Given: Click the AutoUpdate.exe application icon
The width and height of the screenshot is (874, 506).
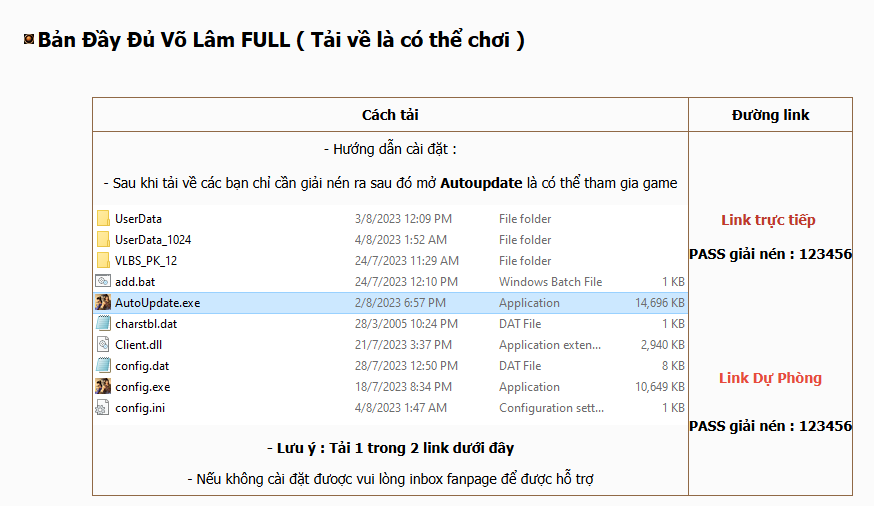Looking at the screenshot, I should [x=103, y=303].
